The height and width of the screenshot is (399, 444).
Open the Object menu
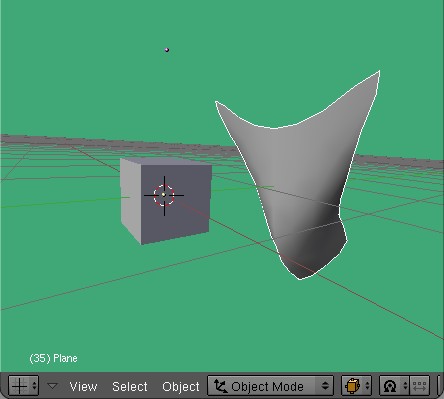tap(181, 387)
